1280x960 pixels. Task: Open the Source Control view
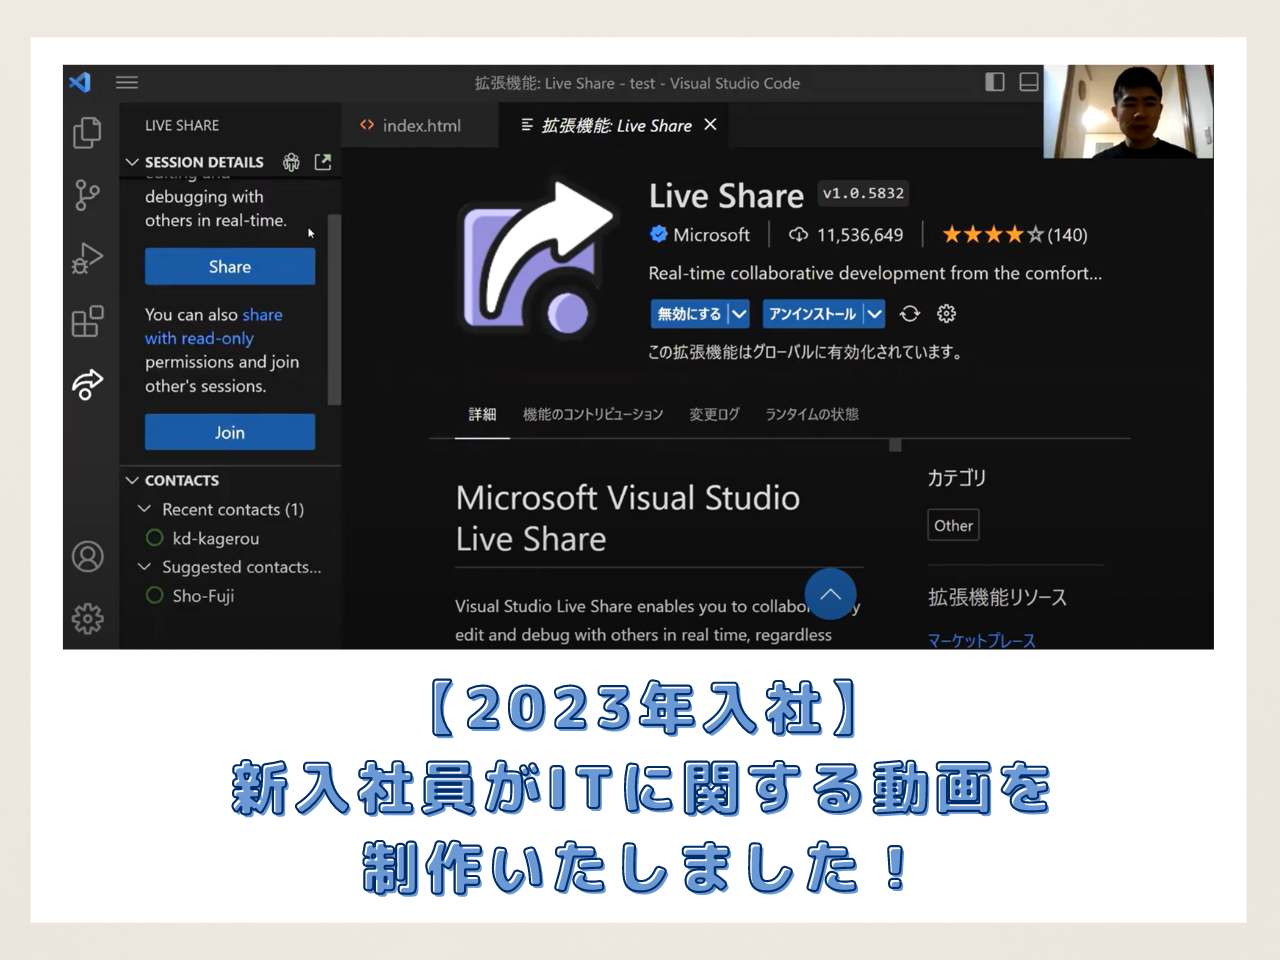(87, 195)
